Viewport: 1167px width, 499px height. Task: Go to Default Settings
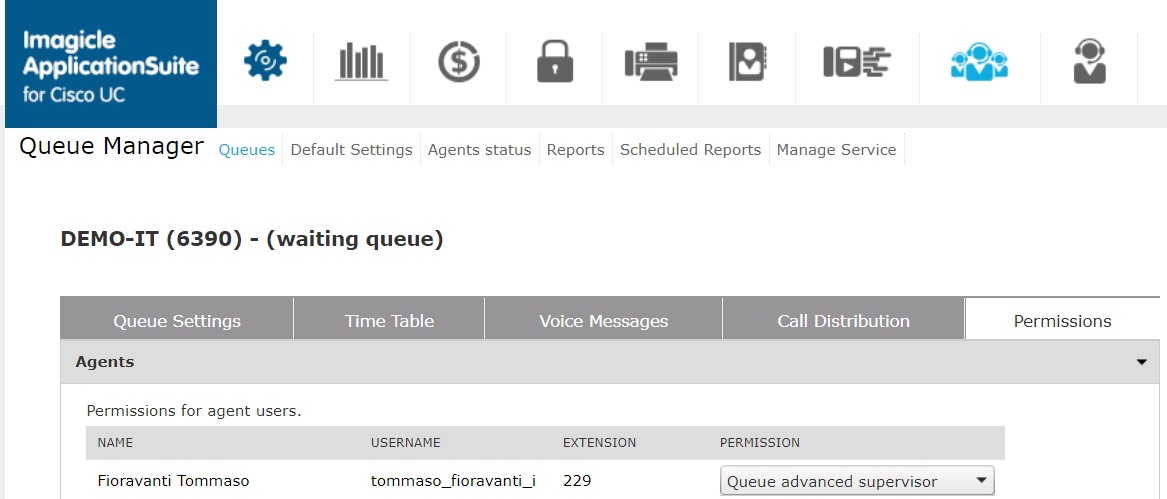coord(351,150)
